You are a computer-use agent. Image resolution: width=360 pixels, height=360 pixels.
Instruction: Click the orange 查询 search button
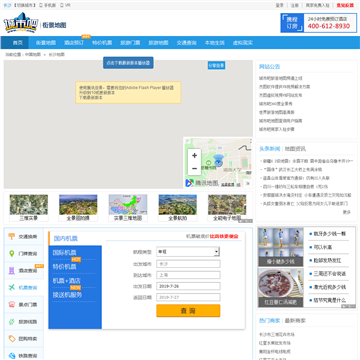tap(188, 311)
